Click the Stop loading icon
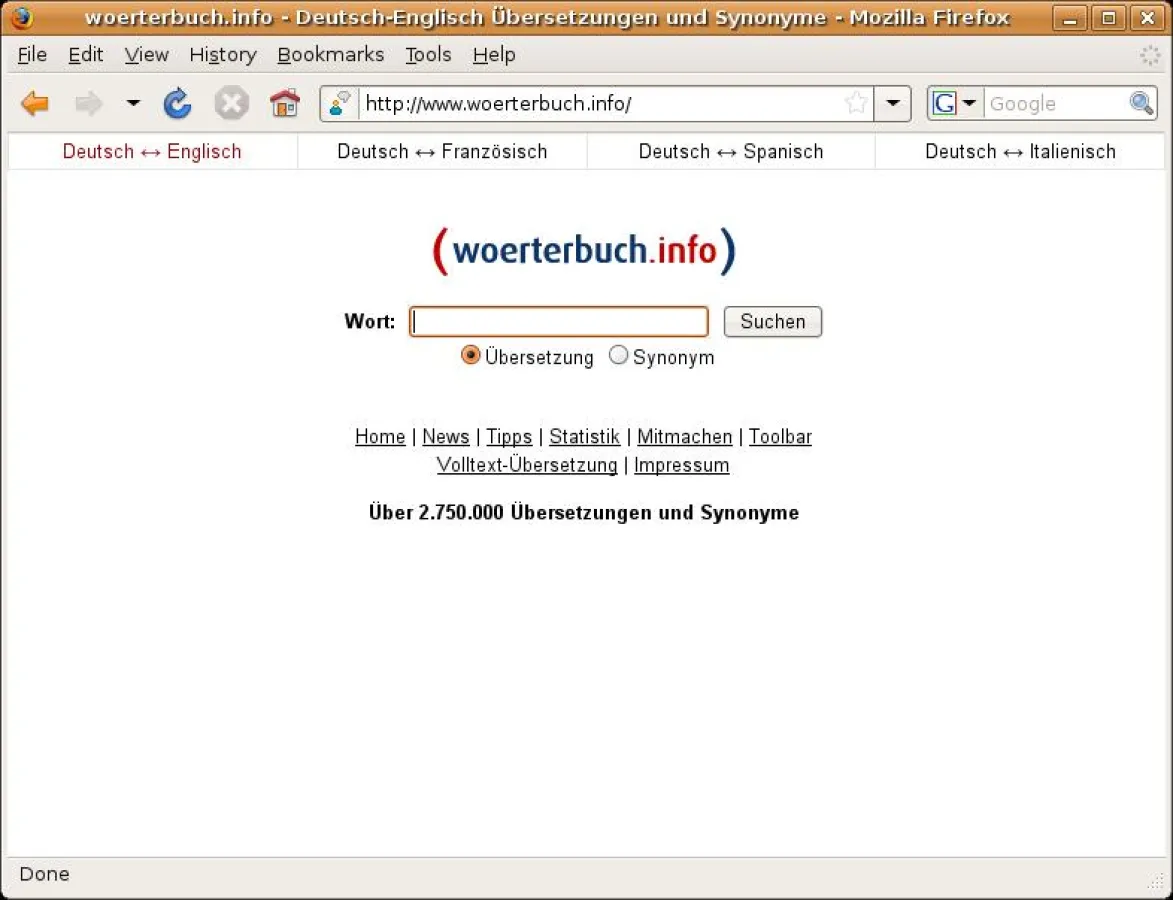Viewport: 1173px width, 900px height. click(231, 103)
